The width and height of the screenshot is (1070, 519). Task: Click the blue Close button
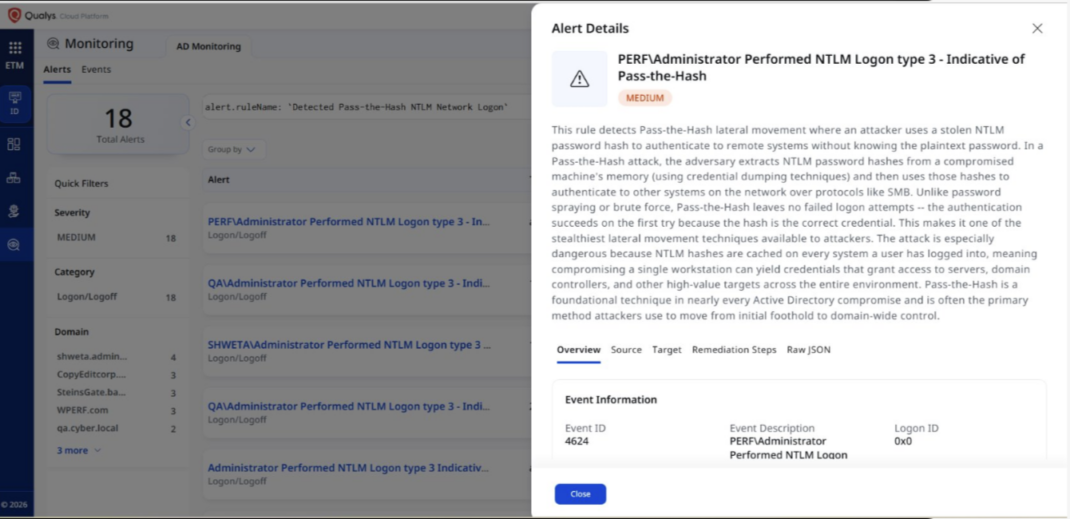pyautogui.click(x=580, y=494)
